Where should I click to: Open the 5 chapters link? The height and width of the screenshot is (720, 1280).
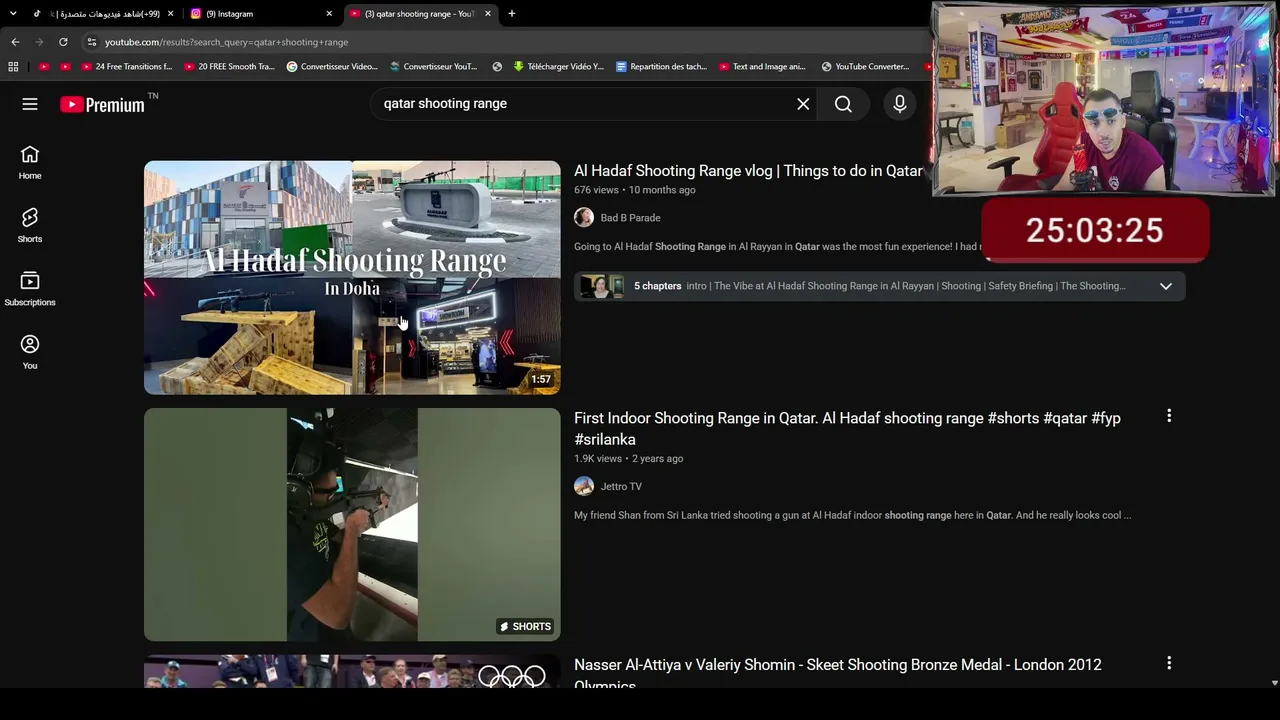click(658, 286)
